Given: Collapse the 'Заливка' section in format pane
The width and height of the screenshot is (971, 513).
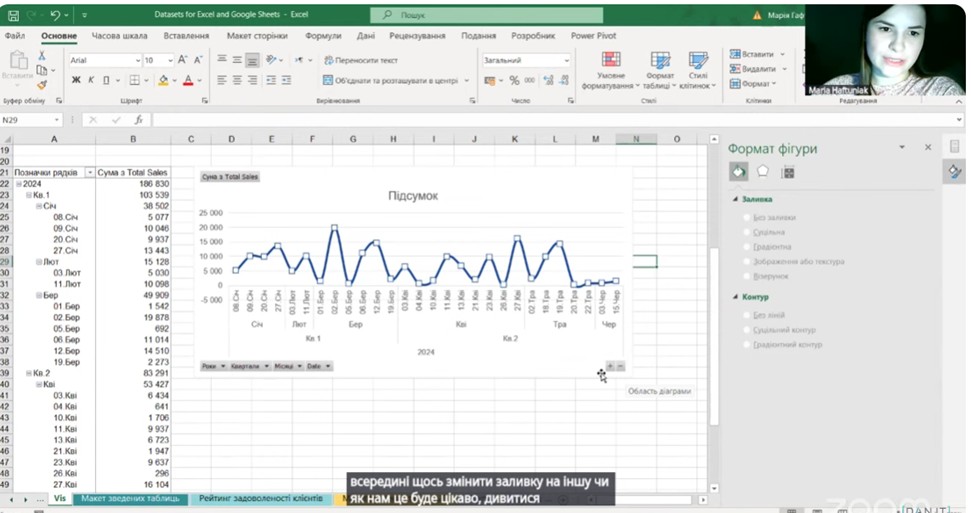Looking at the screenshot, I should pos(735,199).
